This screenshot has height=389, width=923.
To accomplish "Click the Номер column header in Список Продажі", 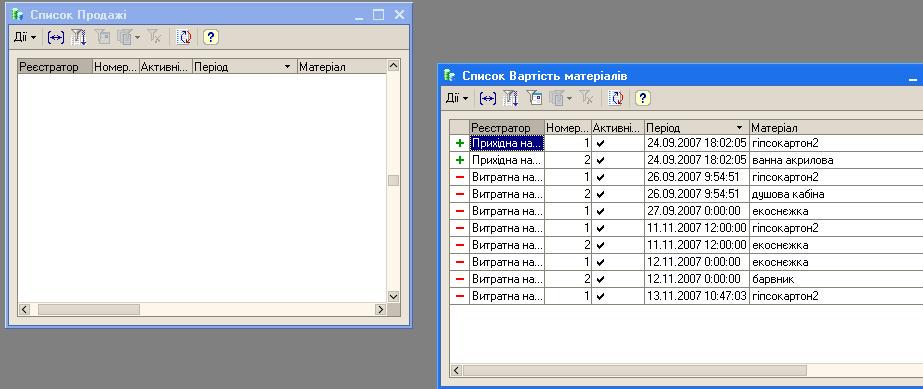I will click(116, 67).
